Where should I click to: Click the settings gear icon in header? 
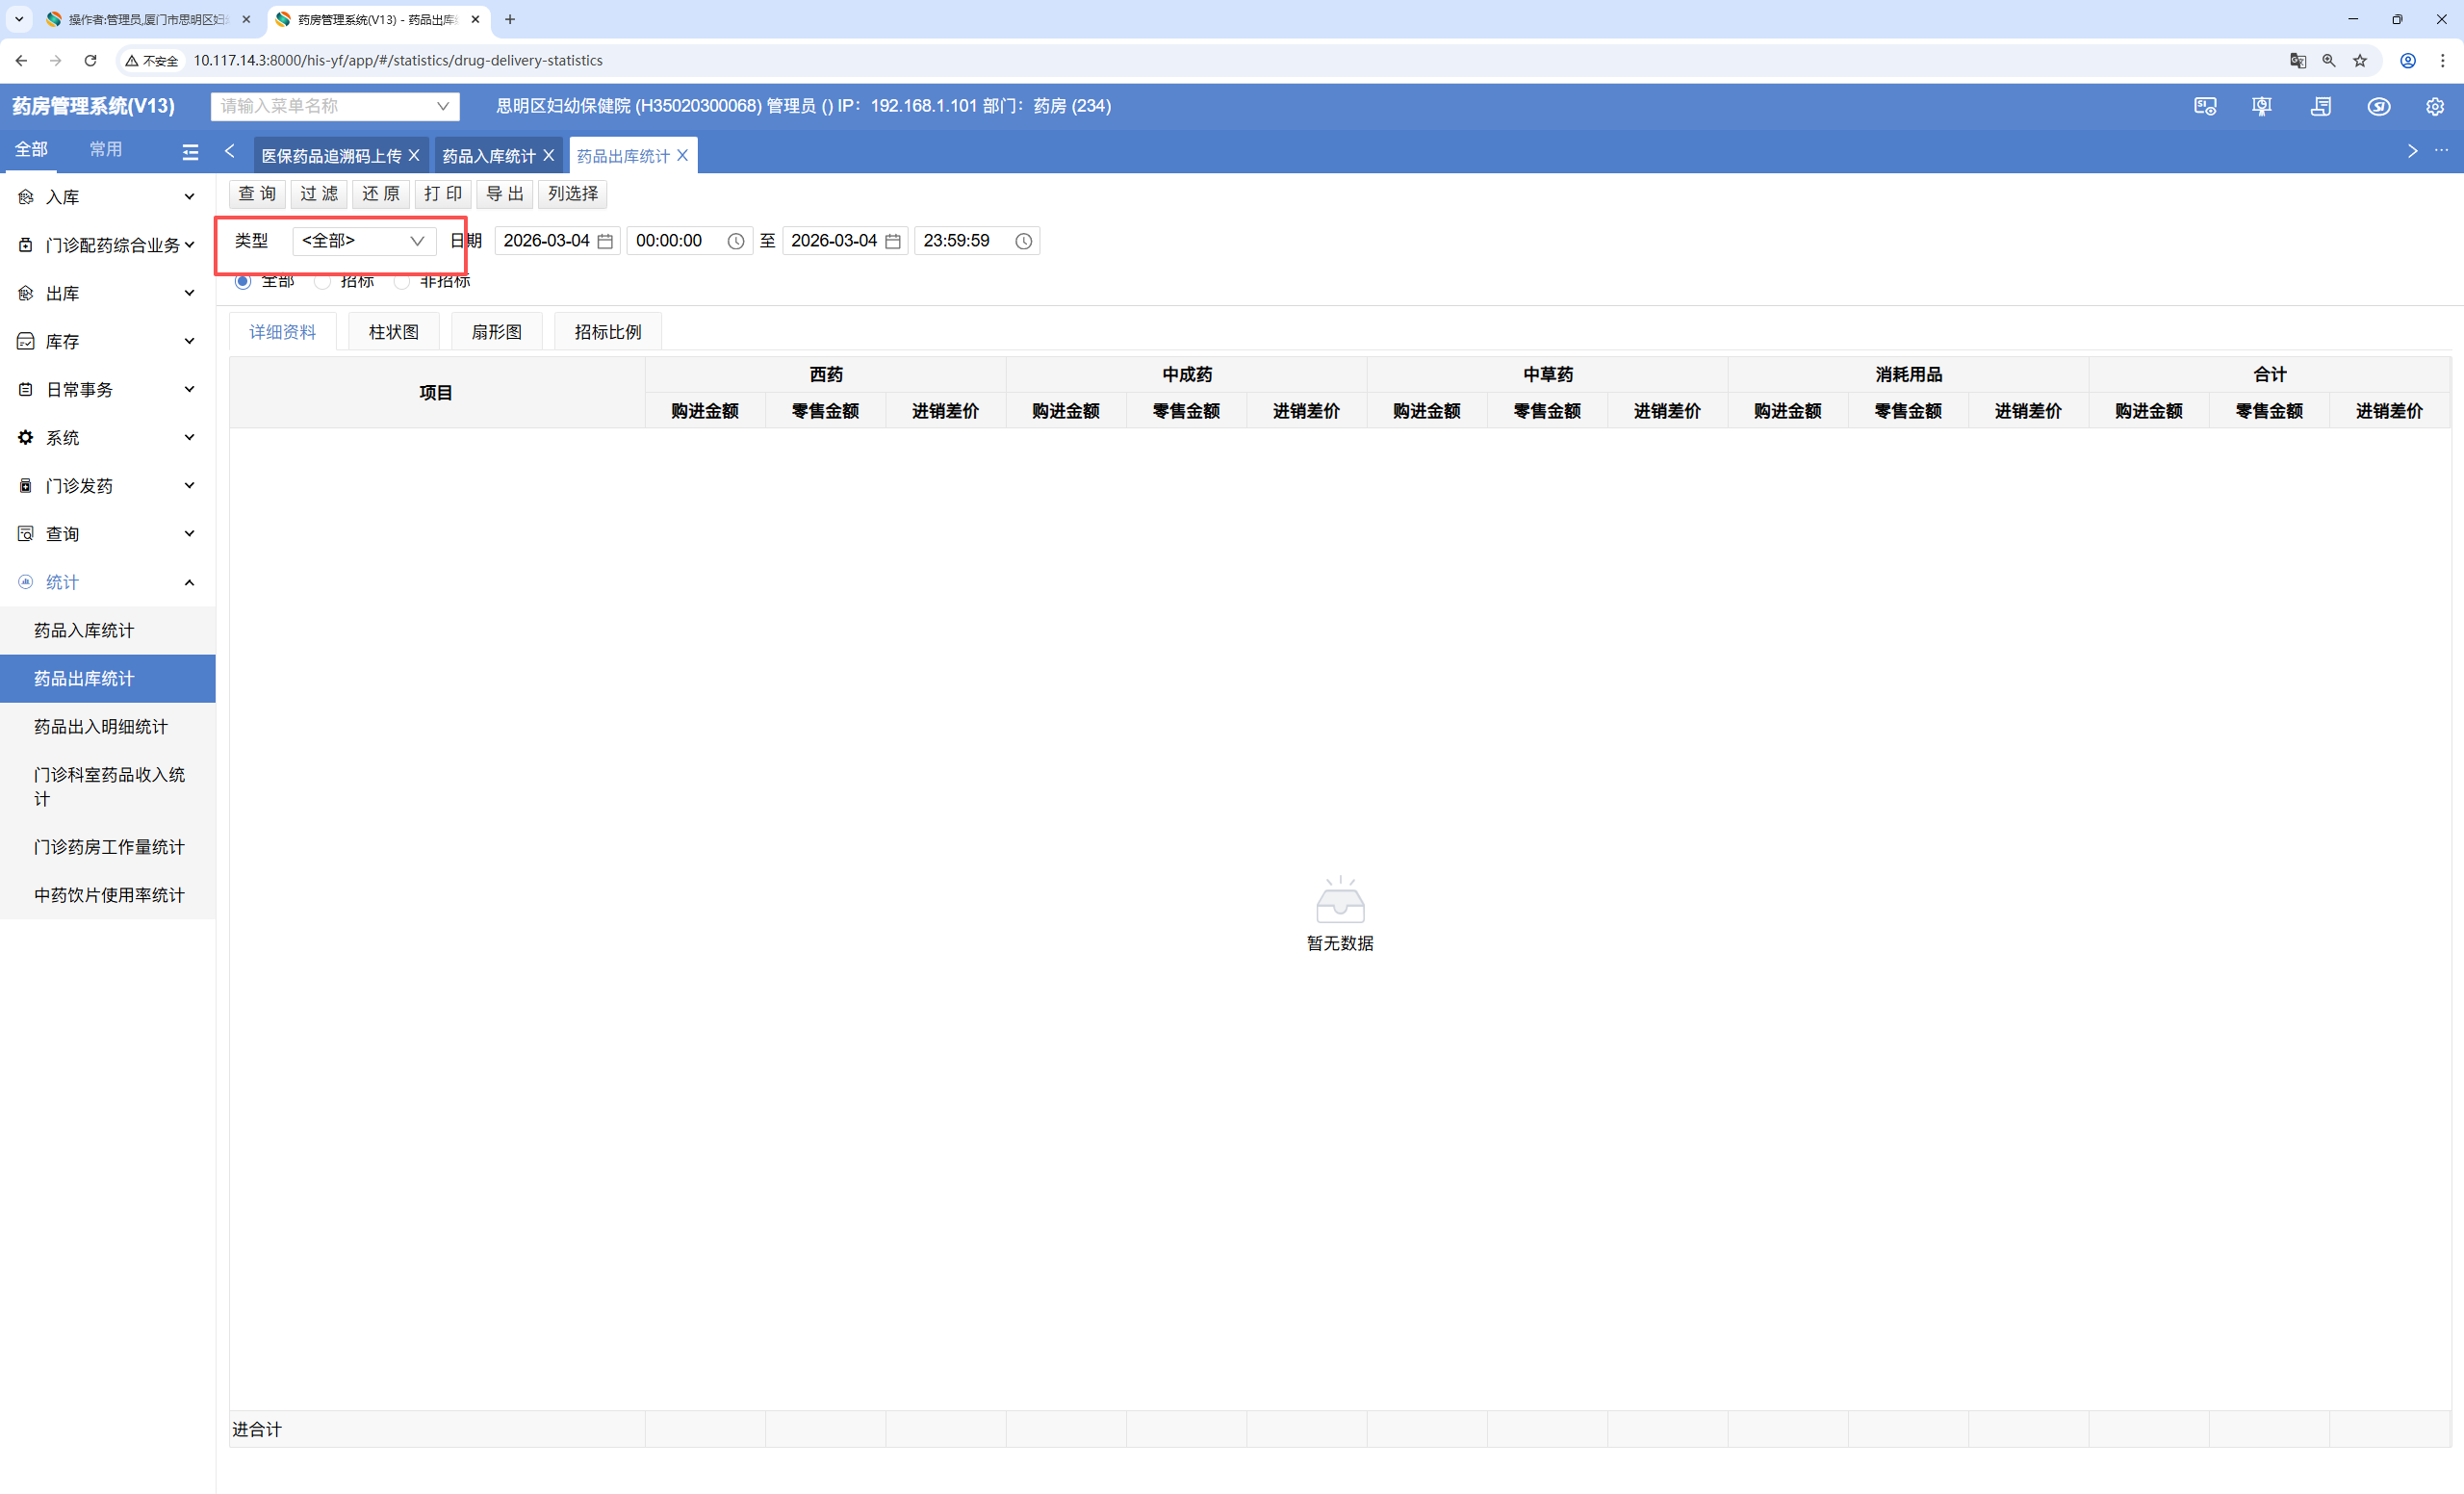(2434, 106)
